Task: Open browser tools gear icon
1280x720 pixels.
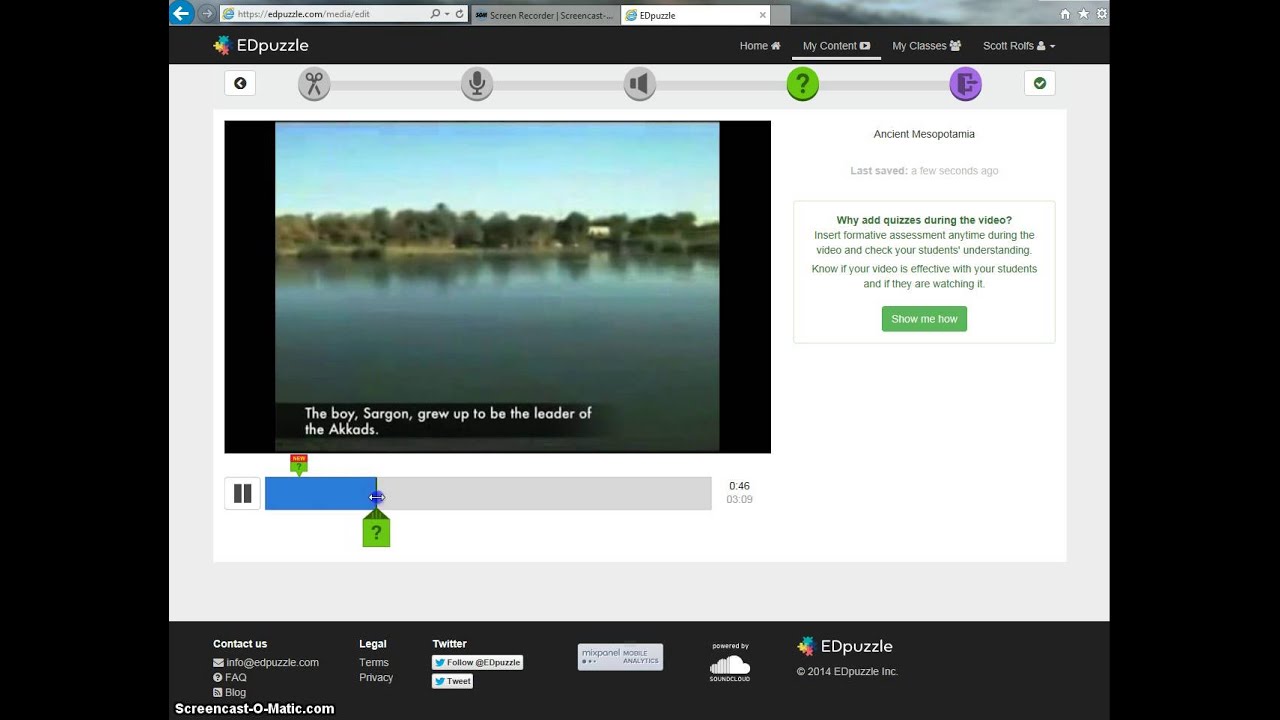Action: pos(1102,14)
